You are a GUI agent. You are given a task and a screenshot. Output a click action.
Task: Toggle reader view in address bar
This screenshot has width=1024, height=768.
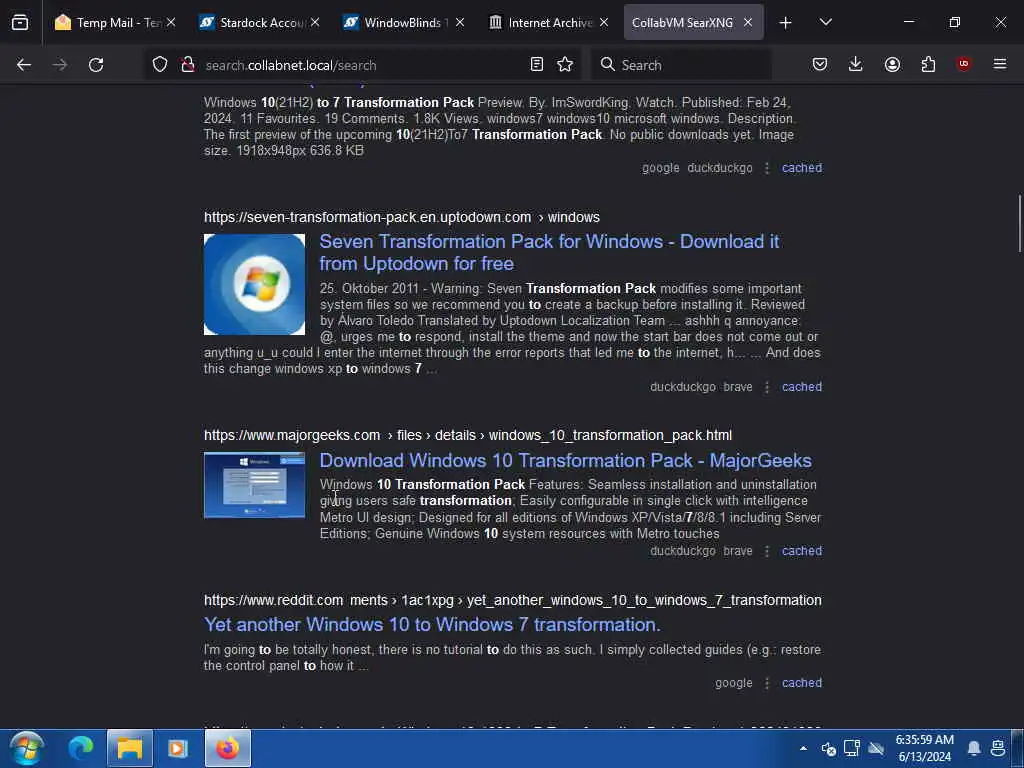click(537, 65)
